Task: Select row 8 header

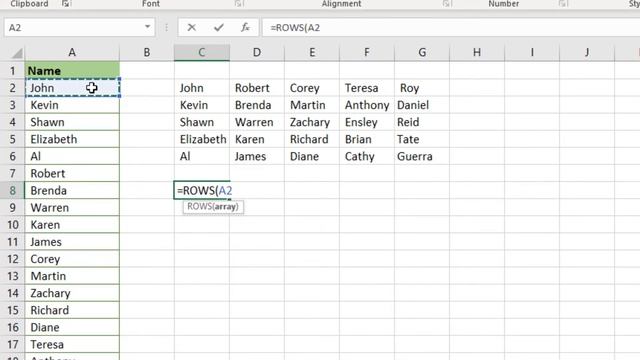Action: point(12,191)
